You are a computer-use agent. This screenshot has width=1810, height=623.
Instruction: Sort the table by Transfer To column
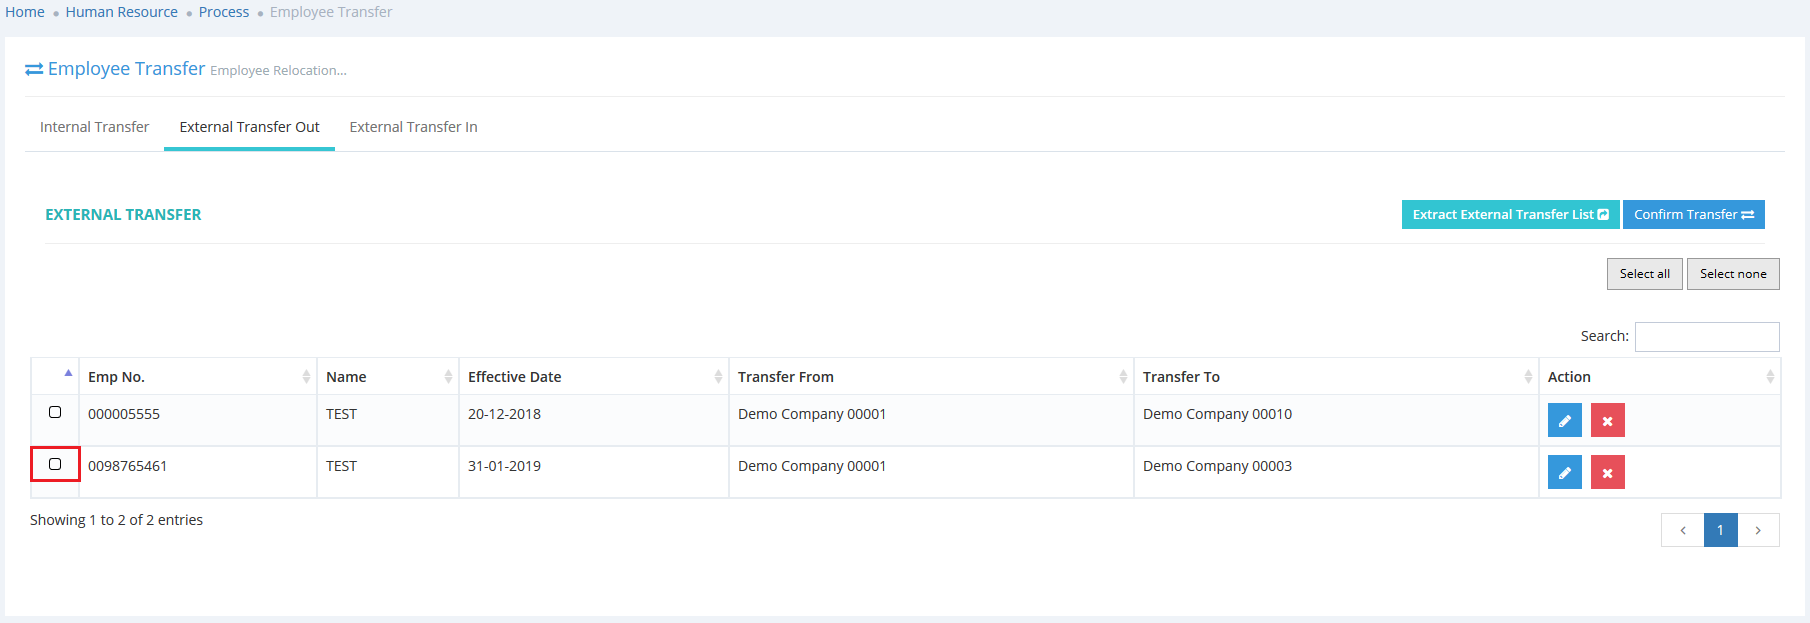pos(1335,377)
